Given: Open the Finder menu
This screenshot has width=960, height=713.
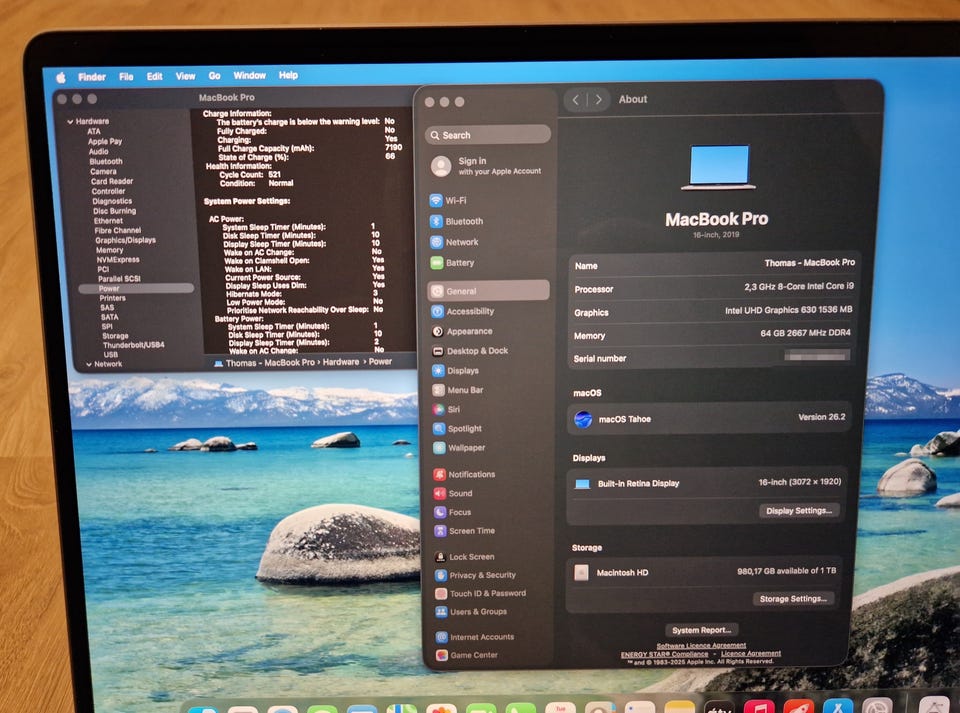Looking at the screenshot, I should (x=92, y=77).
